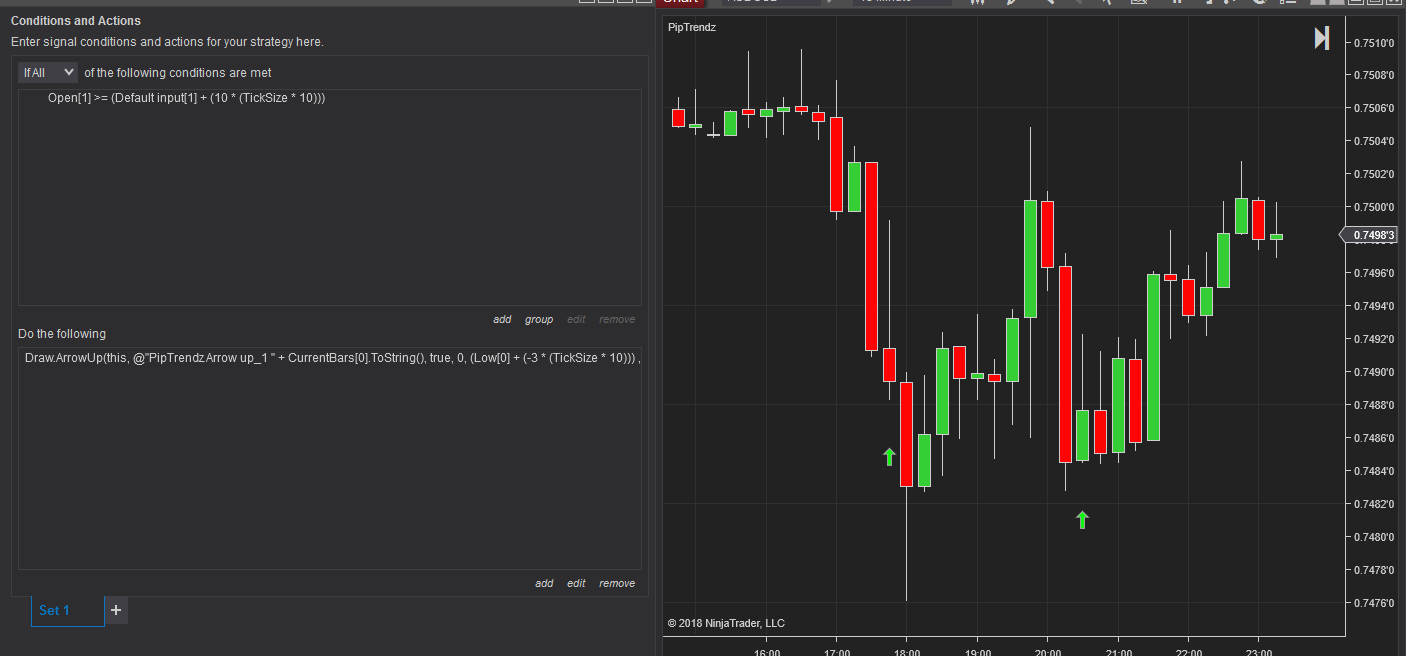Click remove under the Do the following list
This screenshot has height=656, width=1406.
tap(617, 583)
